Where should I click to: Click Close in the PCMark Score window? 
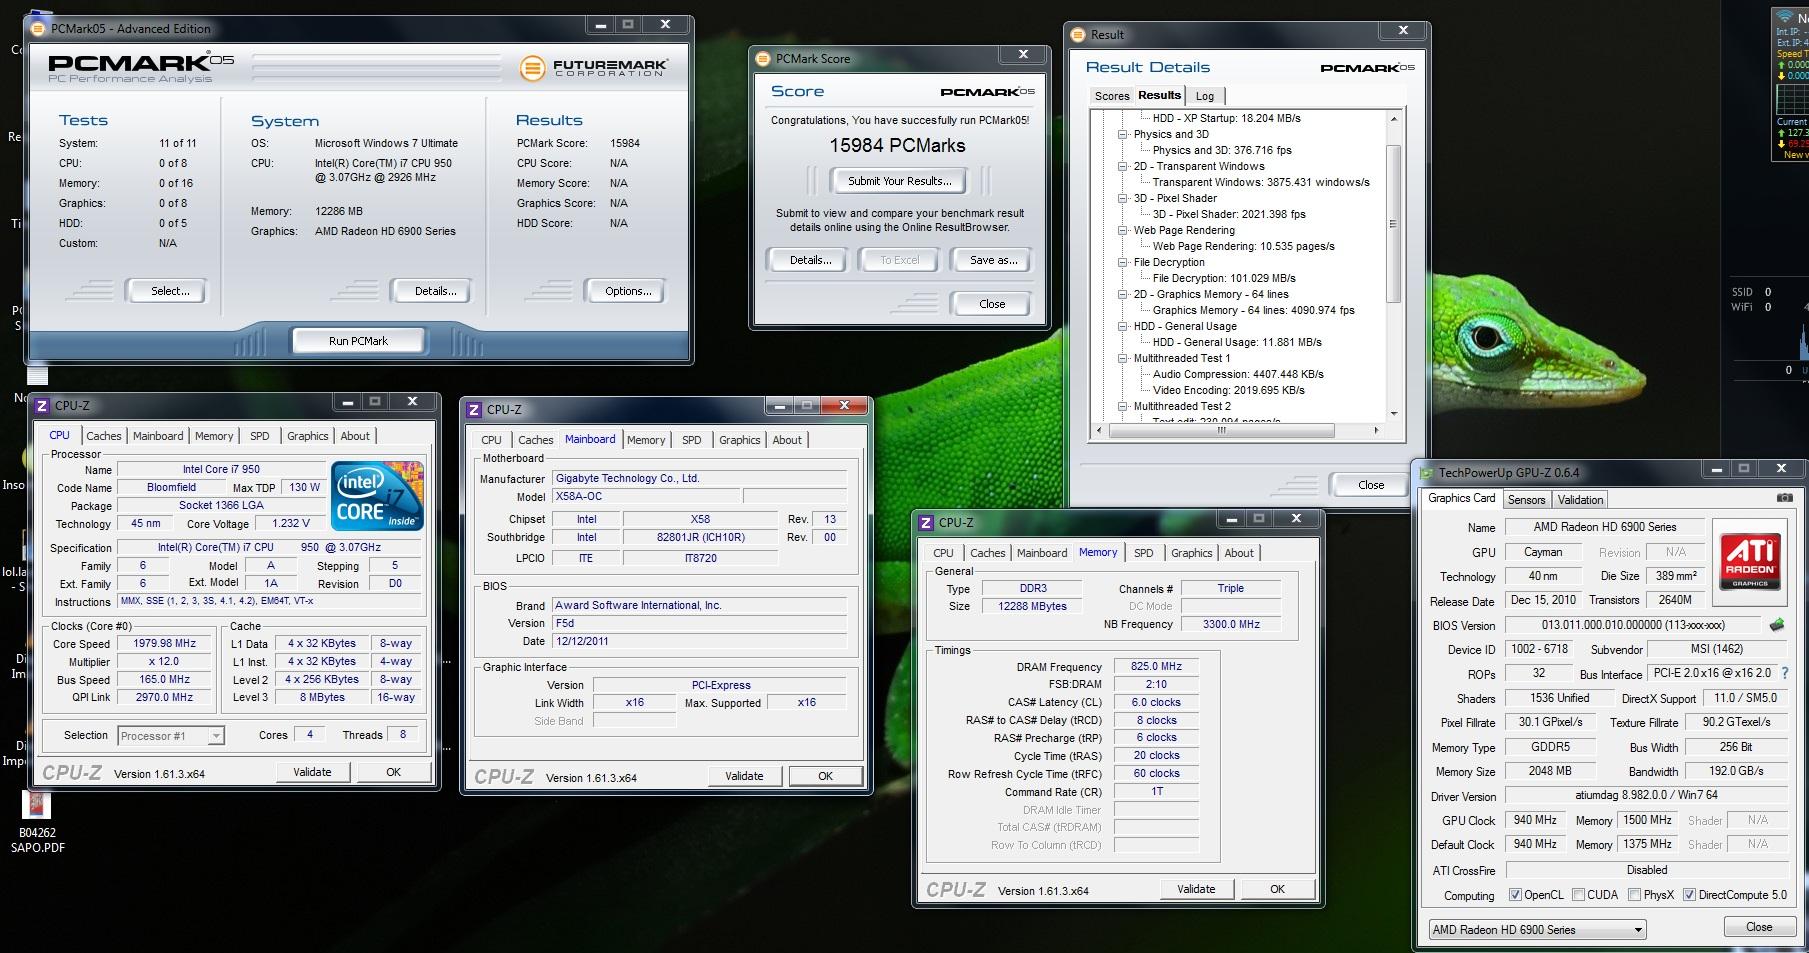click(x=992, y=304)
